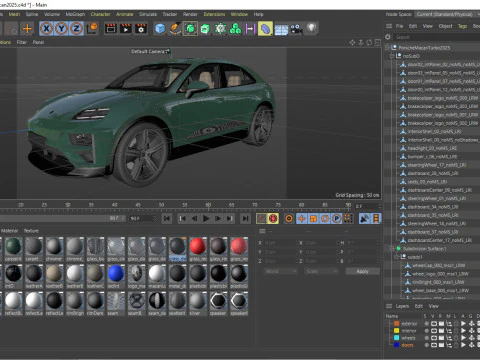Click the Object Manager search field
This screenshot has height=360, width=480.
tap(437, 37)
